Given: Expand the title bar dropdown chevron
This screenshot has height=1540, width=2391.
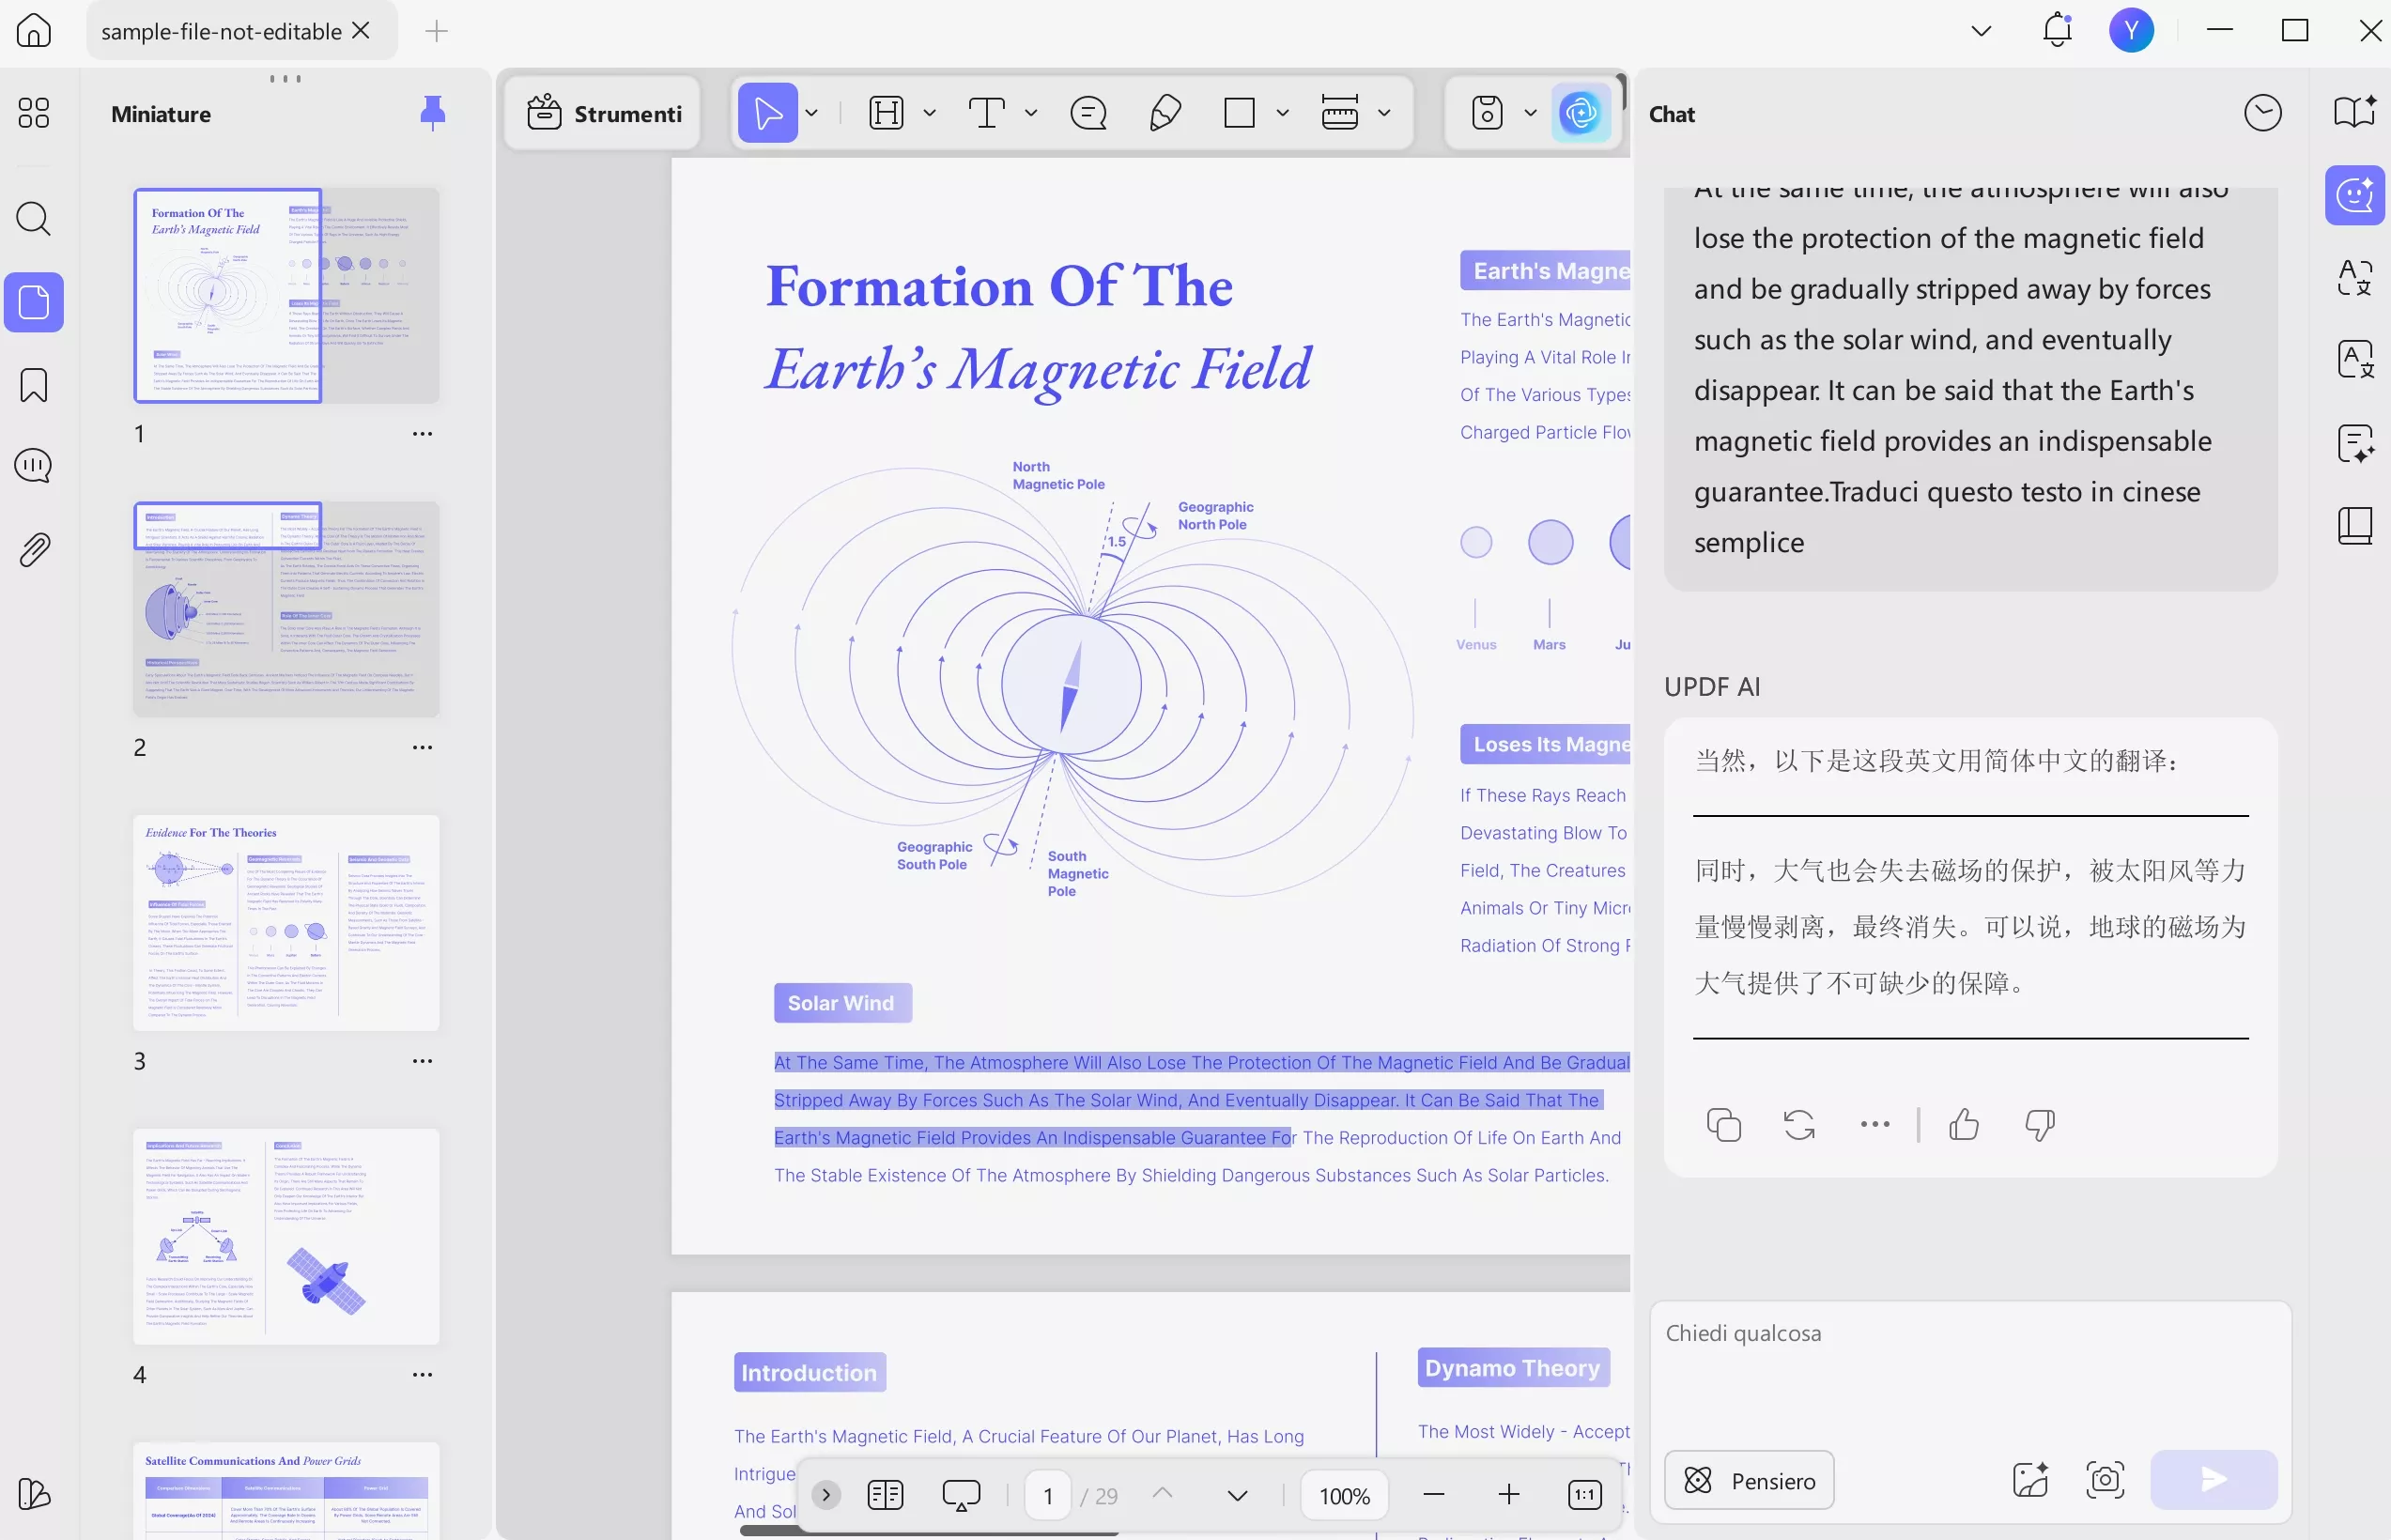Looking at the screenshot, I should (1980, 31).
